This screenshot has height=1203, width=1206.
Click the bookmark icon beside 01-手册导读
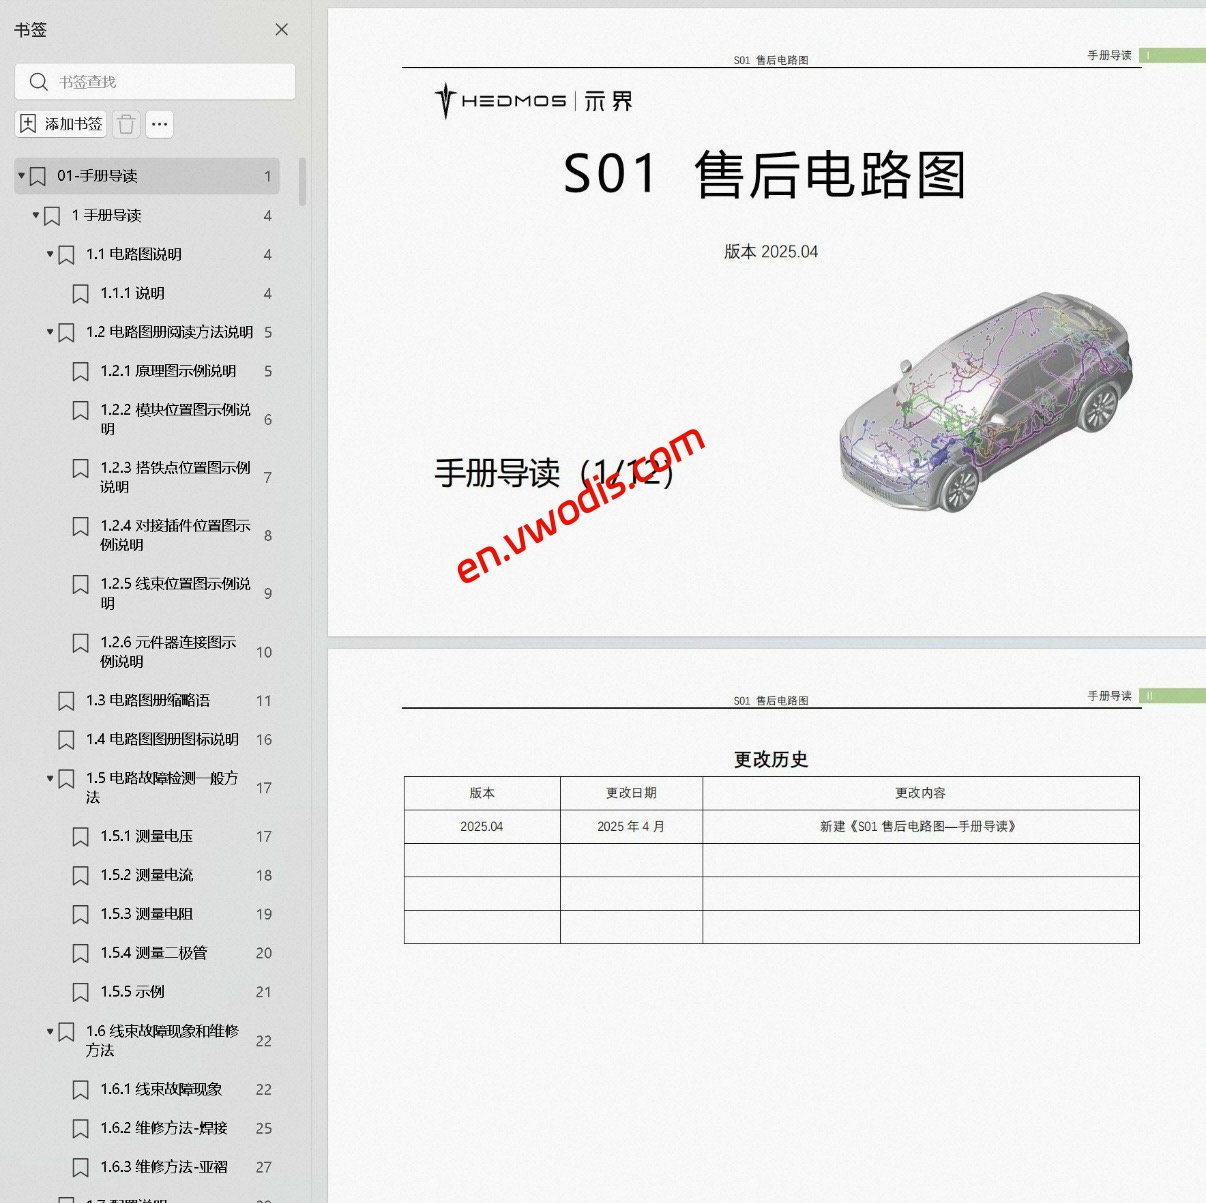pyautogui.click(x=37, y=175)
